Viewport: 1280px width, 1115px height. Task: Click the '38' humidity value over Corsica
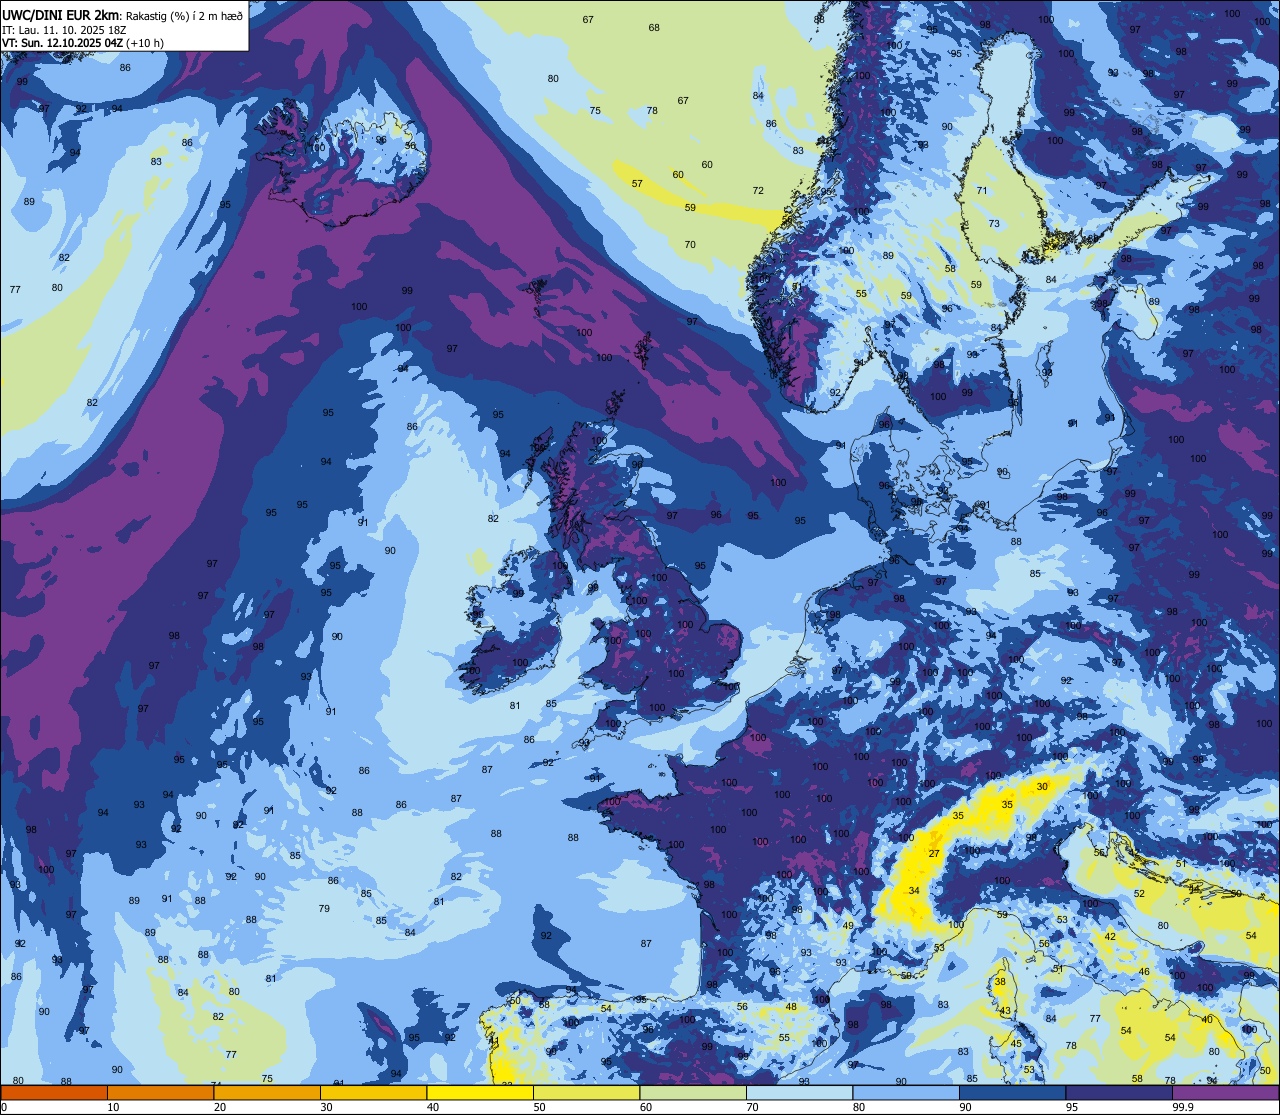pos(1000,982)
